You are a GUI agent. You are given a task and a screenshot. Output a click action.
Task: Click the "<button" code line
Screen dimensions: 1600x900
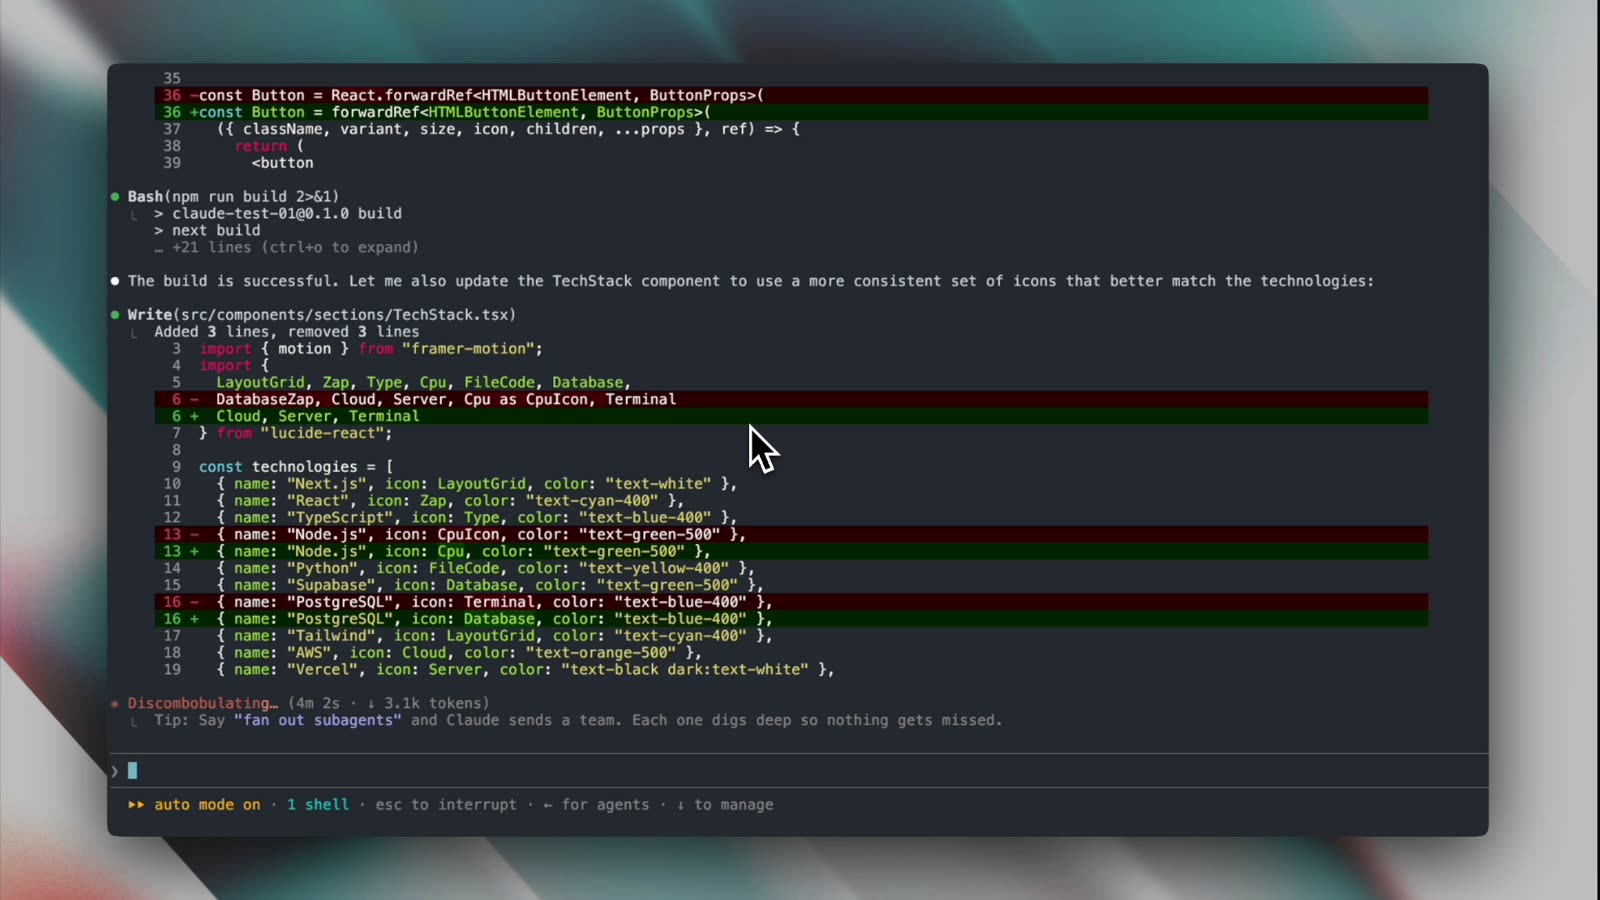click(283, 163)
